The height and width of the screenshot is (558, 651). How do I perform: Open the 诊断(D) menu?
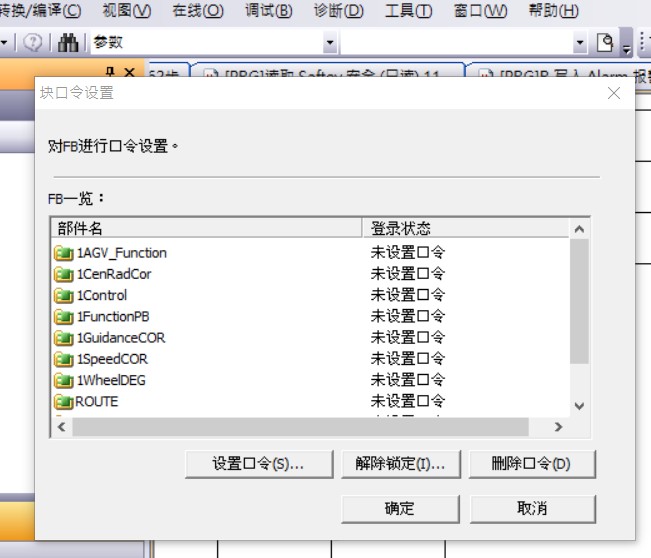coord(338,11)
